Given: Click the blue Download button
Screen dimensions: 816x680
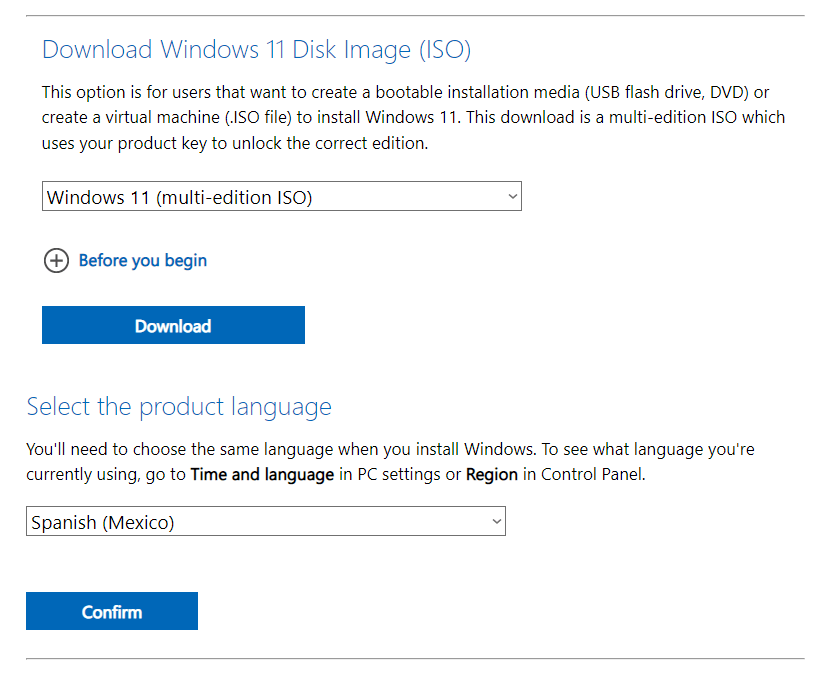Looking at the screenshot, I should pos(173,325).
